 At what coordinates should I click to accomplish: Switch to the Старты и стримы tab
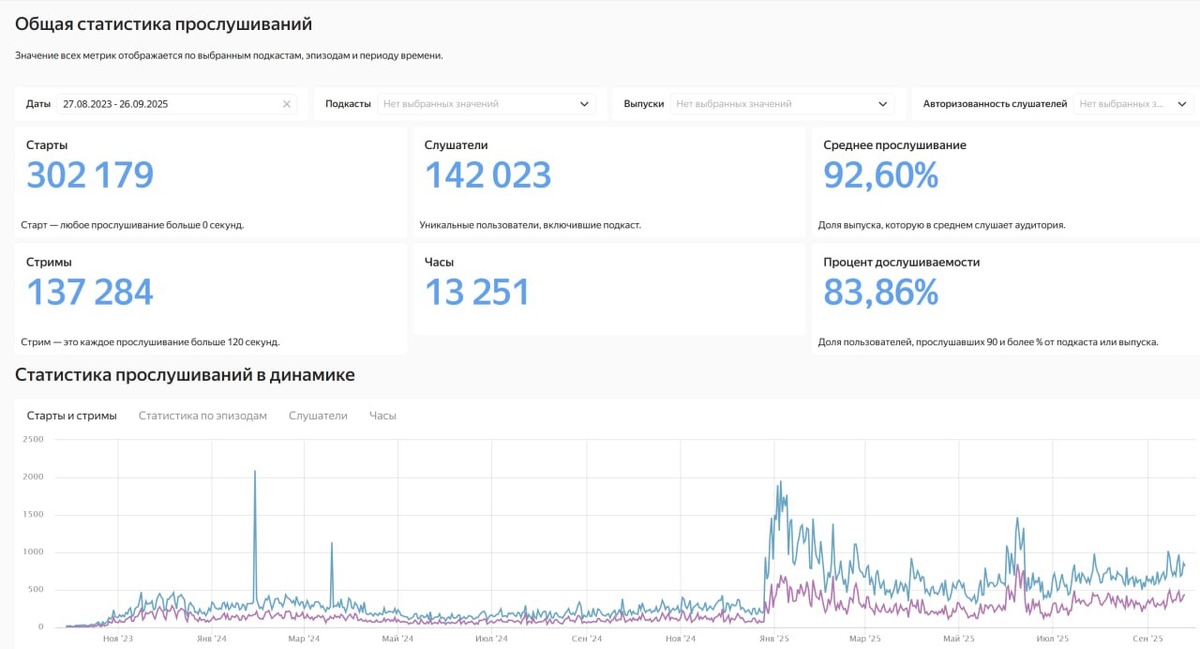[x=72, y=415]
